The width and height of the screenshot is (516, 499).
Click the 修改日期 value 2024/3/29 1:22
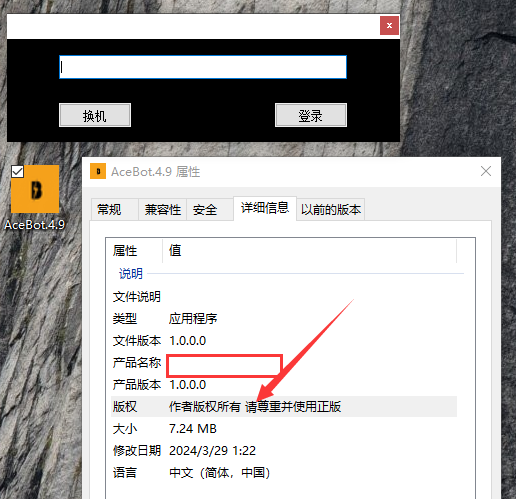tap(212, 451)
